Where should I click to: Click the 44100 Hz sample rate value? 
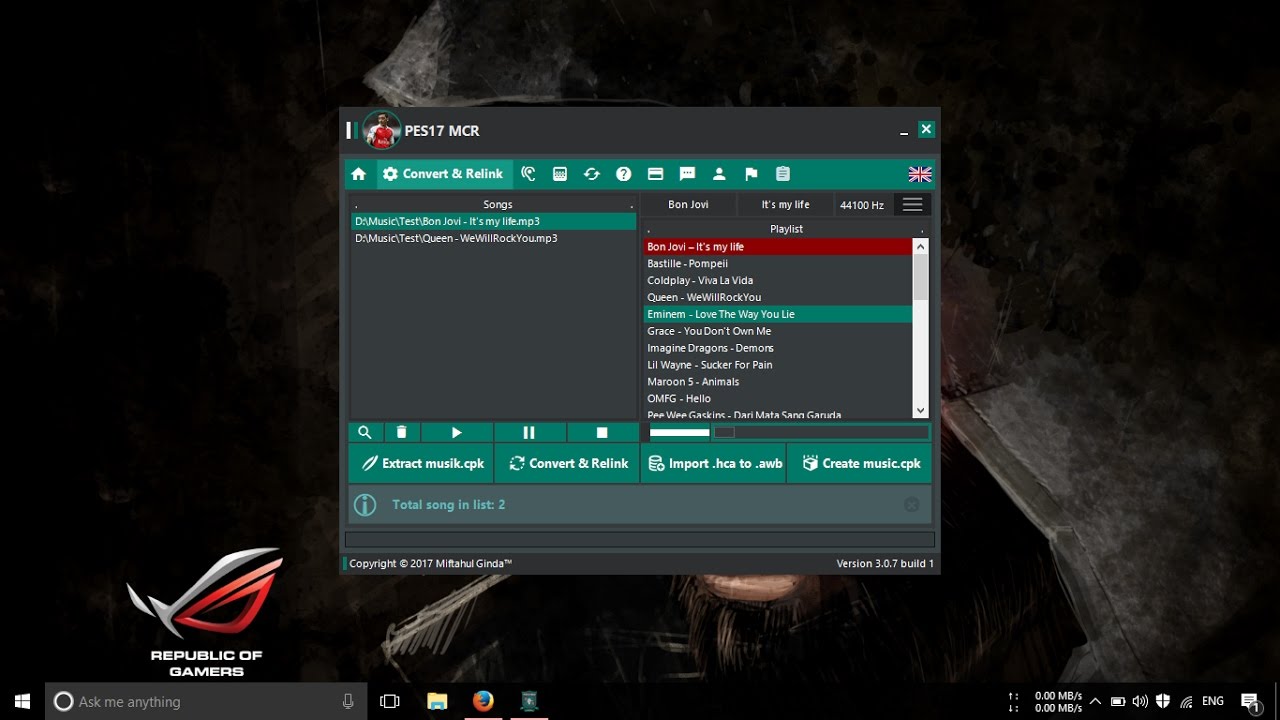(x=862, y=205)
